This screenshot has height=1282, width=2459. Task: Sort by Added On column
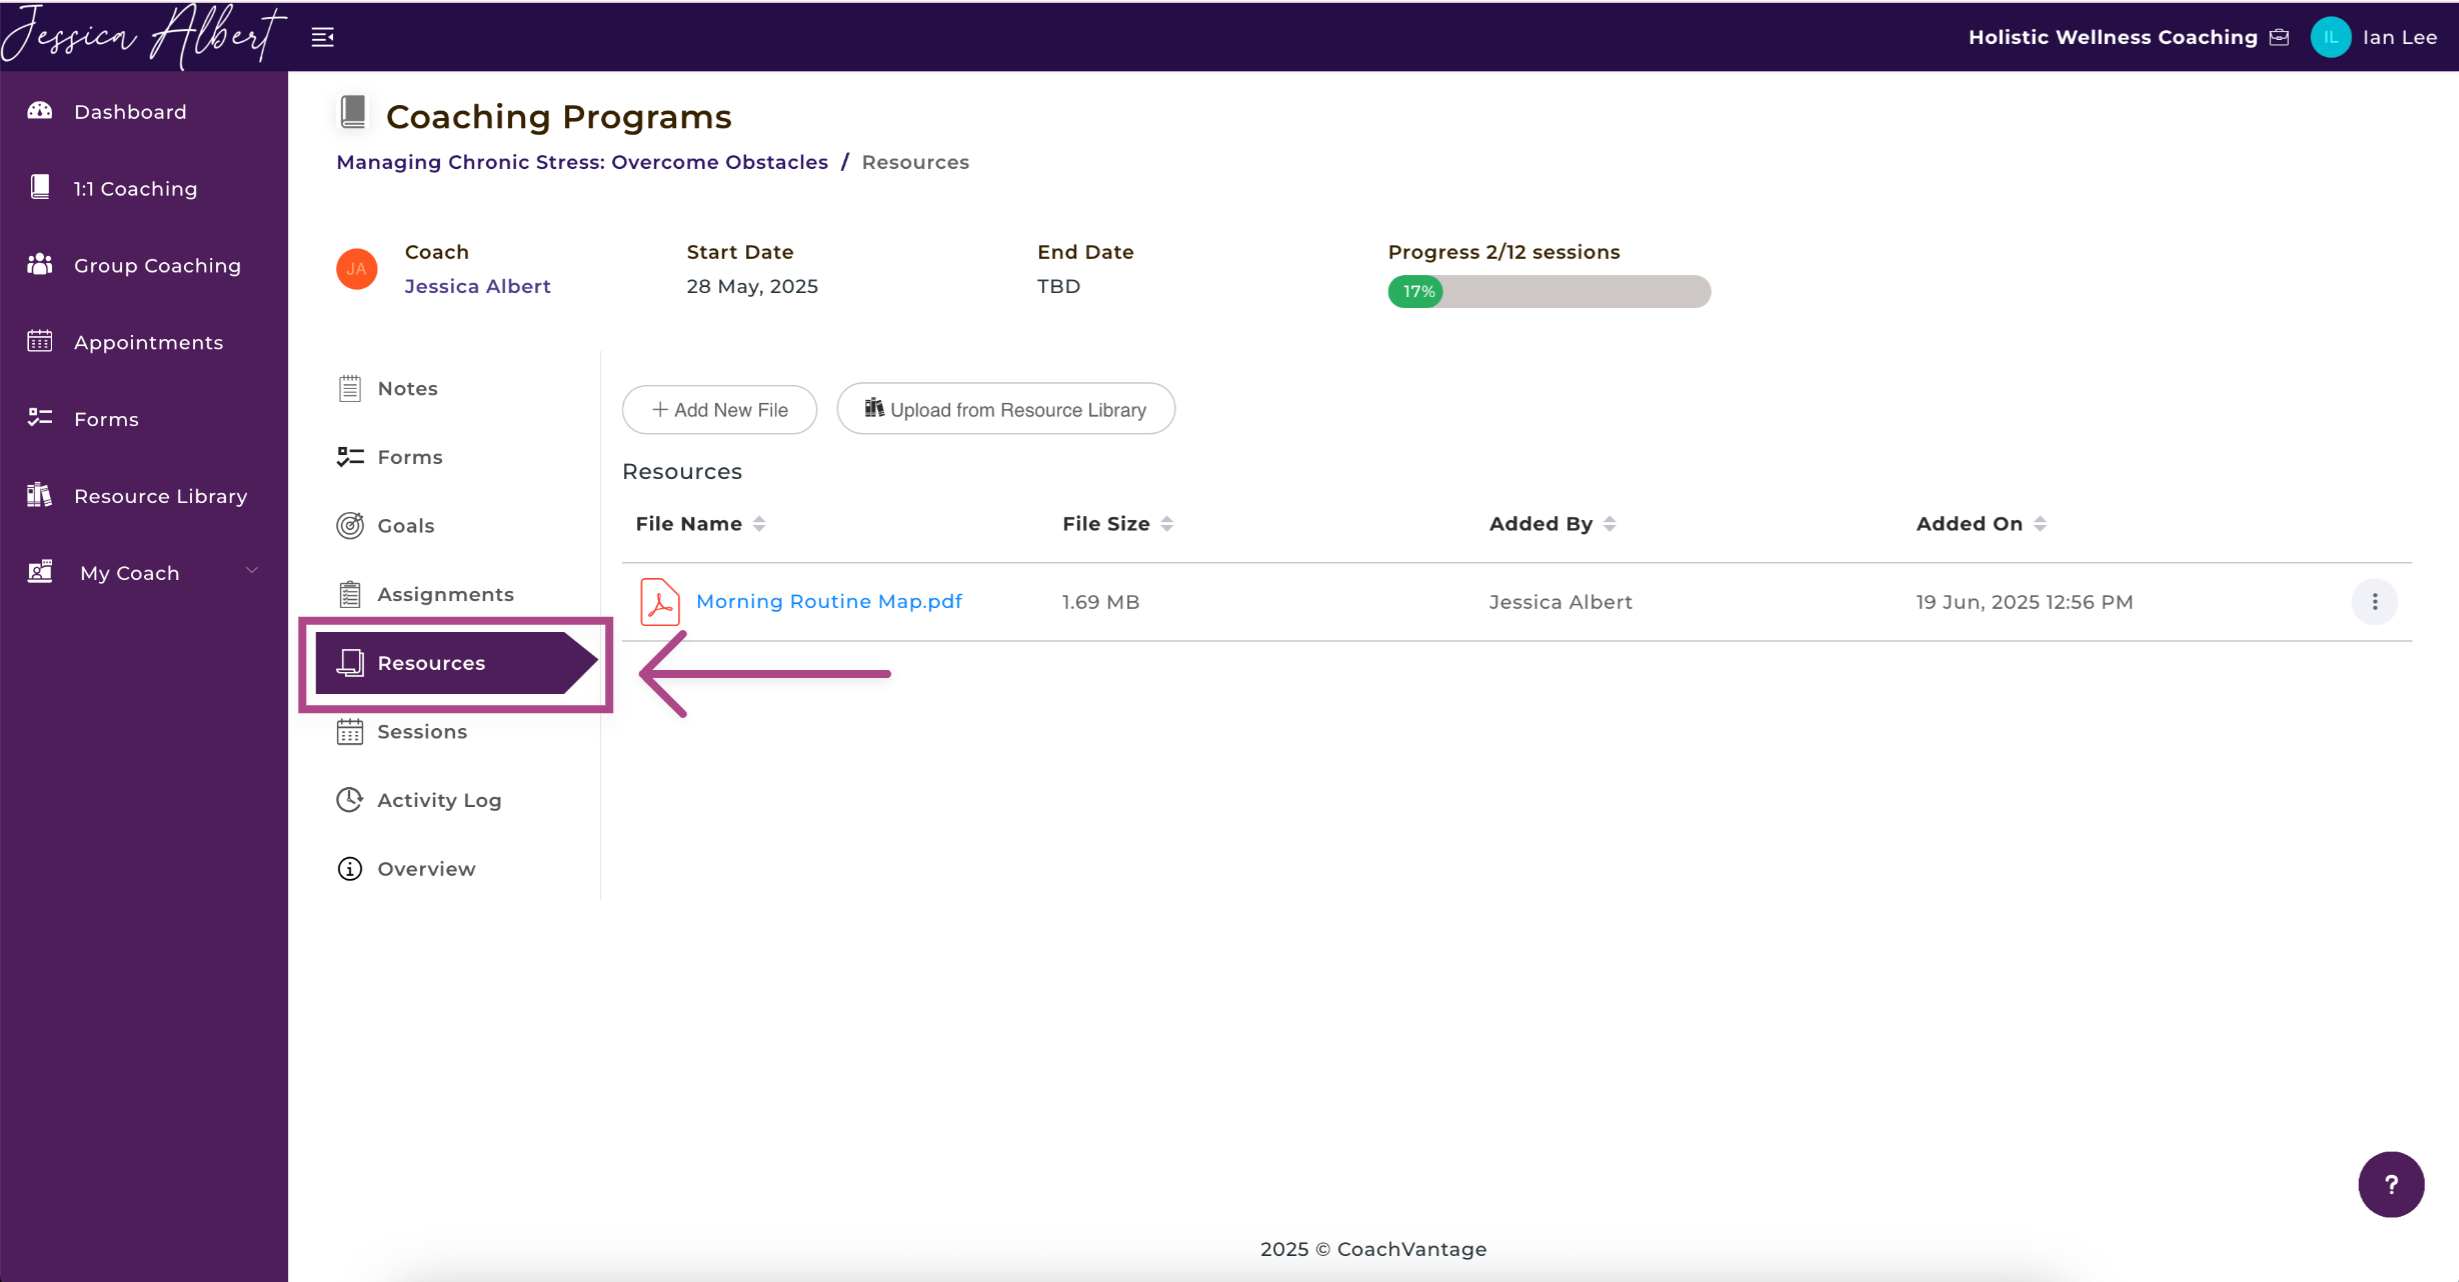tap(2040, 524)
